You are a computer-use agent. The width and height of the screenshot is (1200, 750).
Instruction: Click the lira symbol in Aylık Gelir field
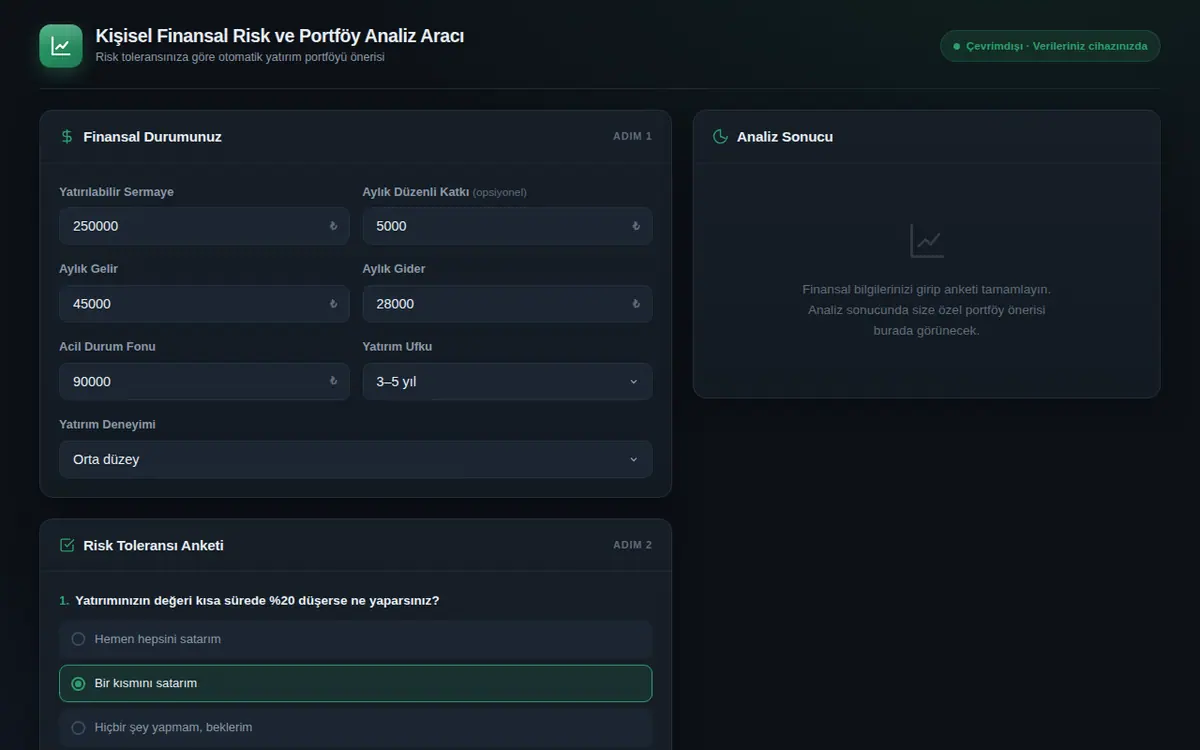[x=334, y=304]
